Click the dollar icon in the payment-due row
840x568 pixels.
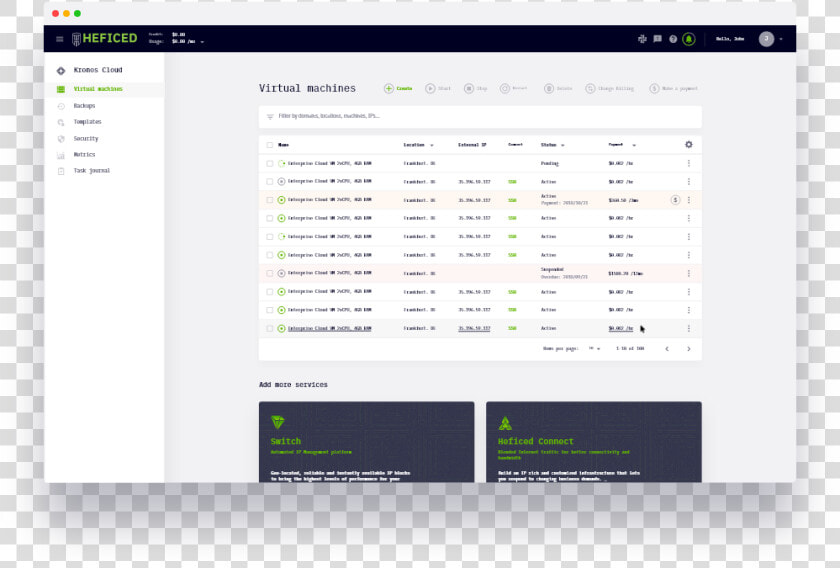coord(675,200)
